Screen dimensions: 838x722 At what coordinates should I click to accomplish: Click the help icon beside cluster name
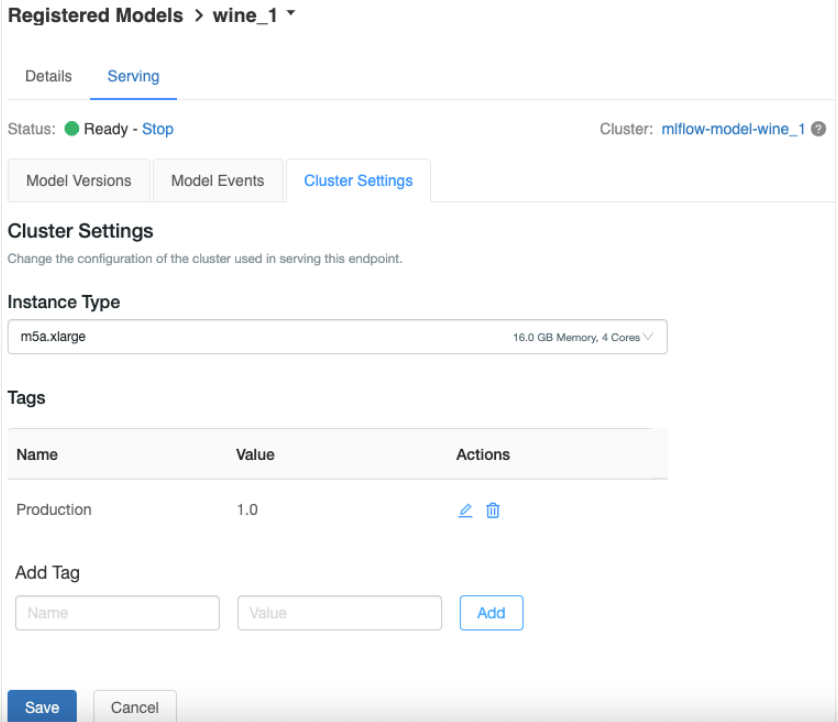[x=818, y=129]
